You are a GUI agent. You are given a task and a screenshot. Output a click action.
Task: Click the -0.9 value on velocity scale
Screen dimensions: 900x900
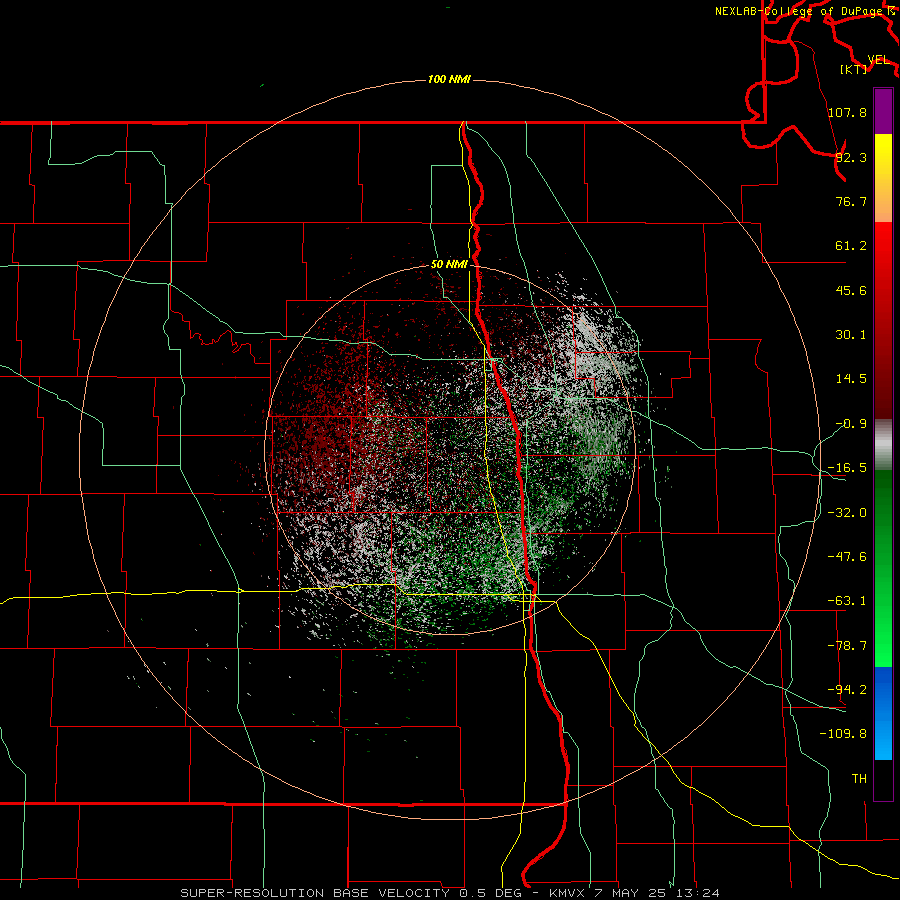tap(851, 424)
